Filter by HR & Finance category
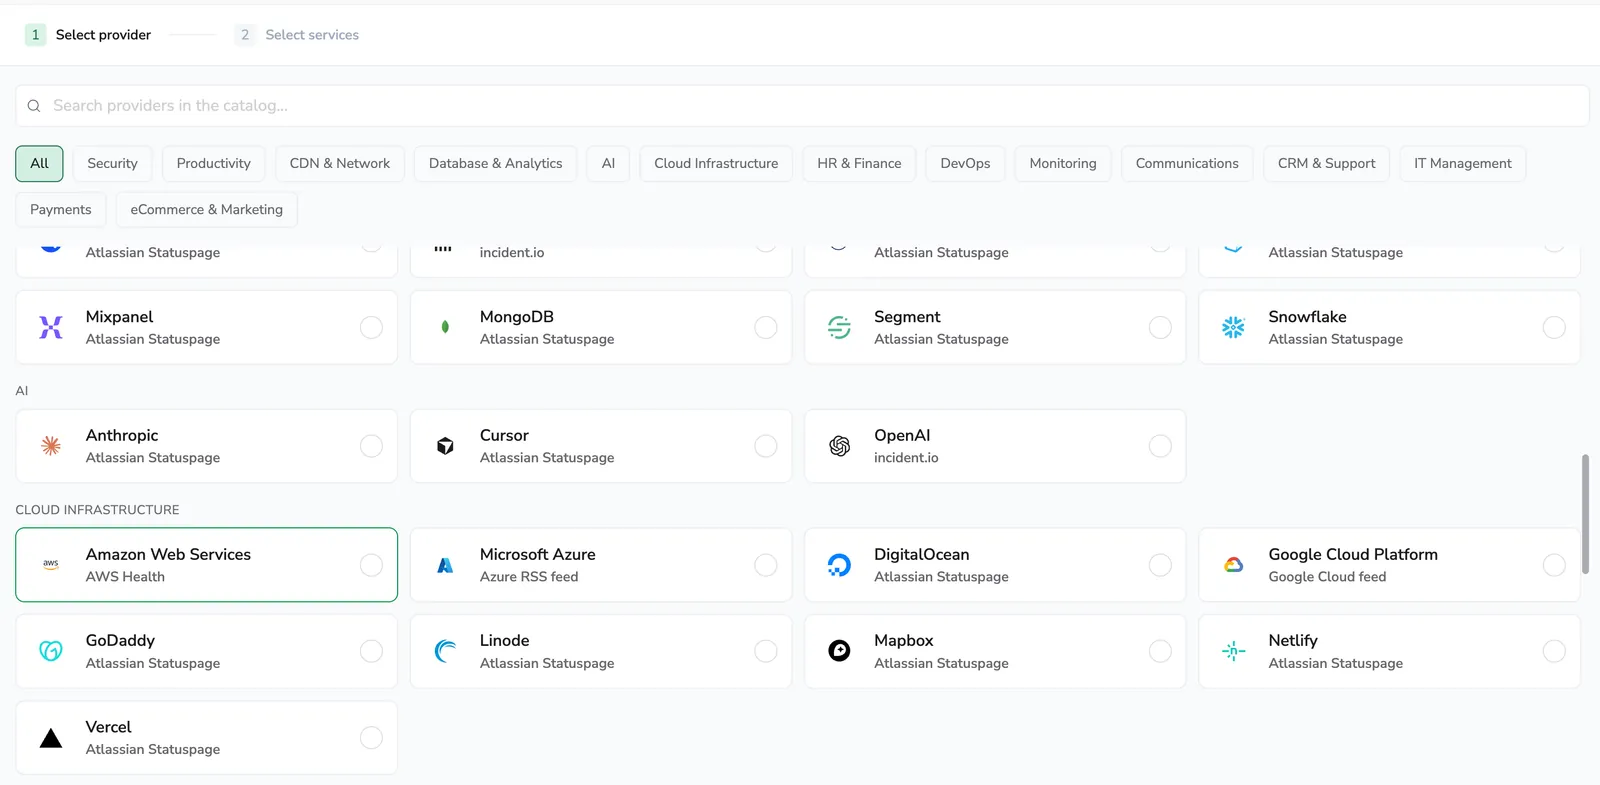1600x785 pixels. pyautogui.click(x=859, y=164)
